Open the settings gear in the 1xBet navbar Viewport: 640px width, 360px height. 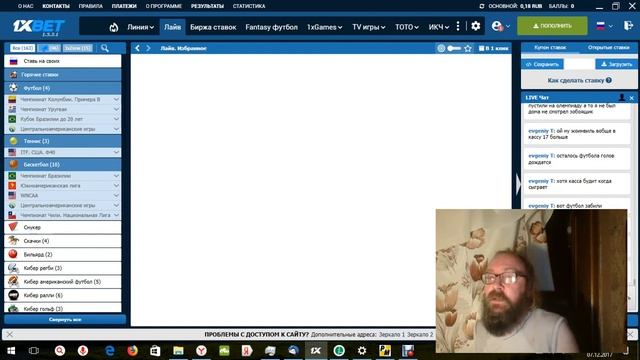476,26
